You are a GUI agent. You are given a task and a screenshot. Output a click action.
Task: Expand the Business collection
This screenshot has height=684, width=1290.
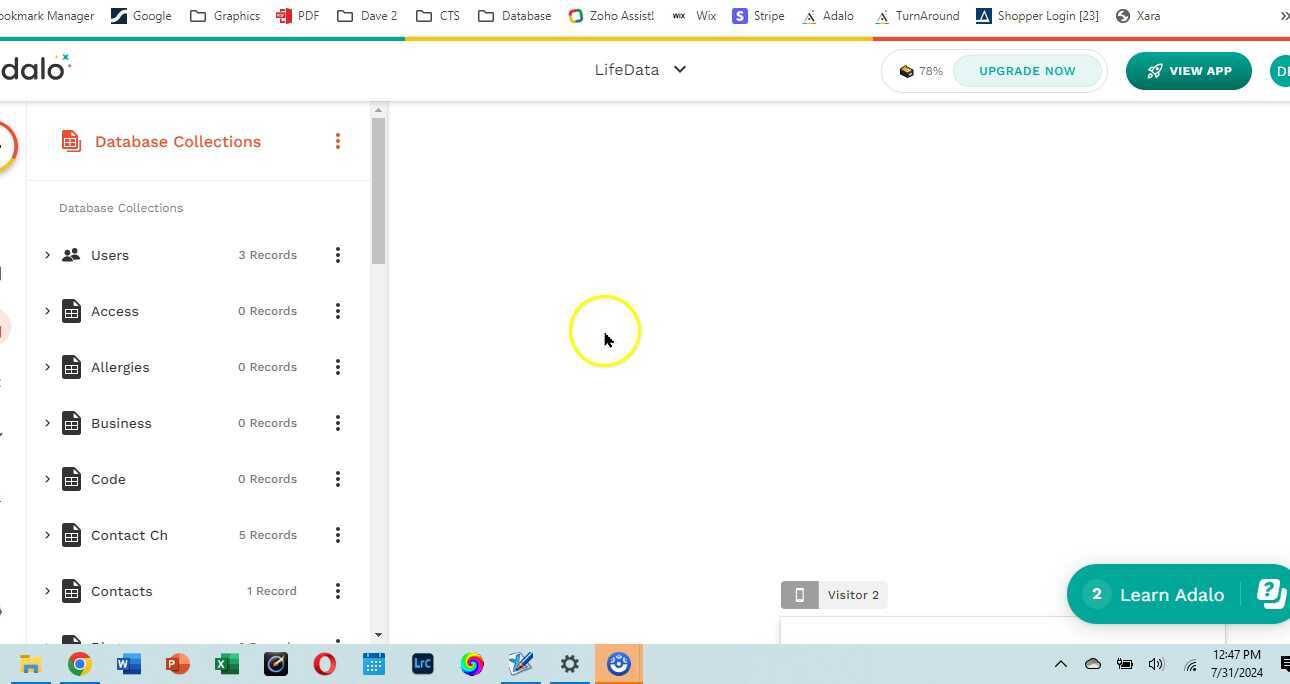click(x=47, y=423)
